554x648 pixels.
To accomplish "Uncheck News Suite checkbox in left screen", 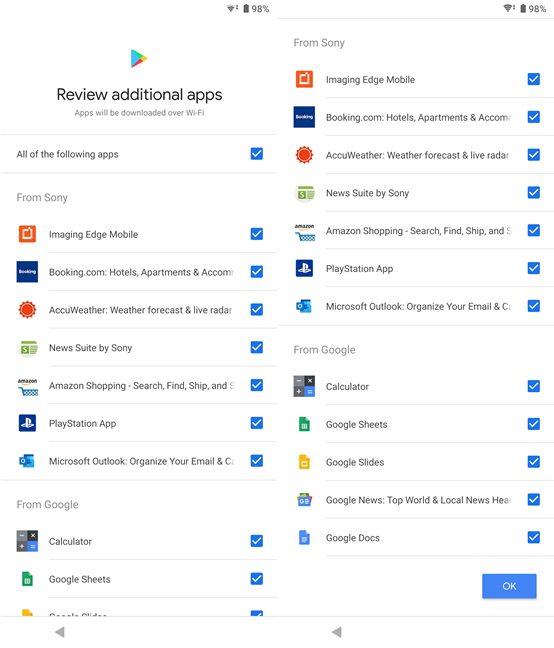I will click(x=257, y=347).
